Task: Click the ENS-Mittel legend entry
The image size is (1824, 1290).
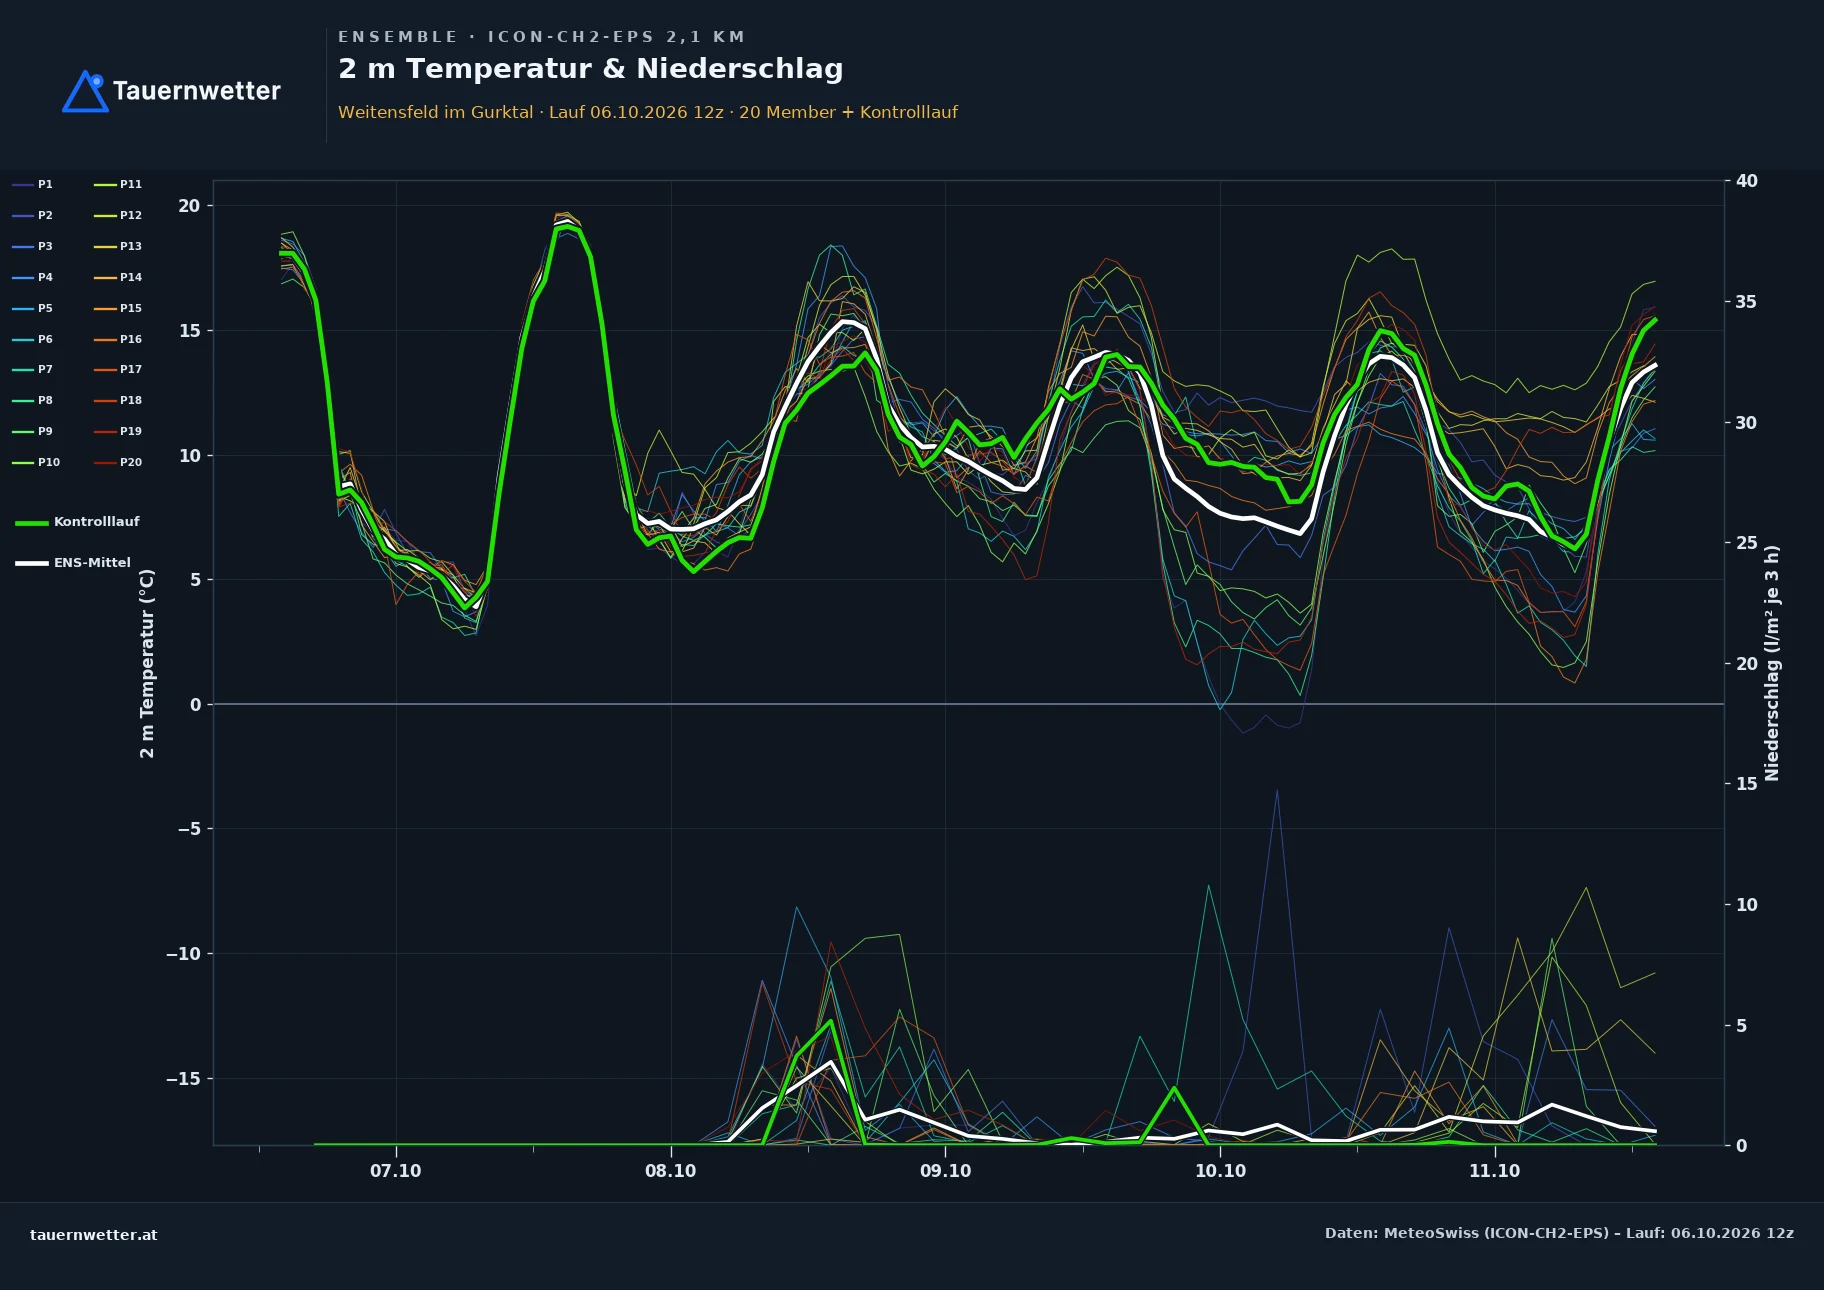Action: point(73,563)
